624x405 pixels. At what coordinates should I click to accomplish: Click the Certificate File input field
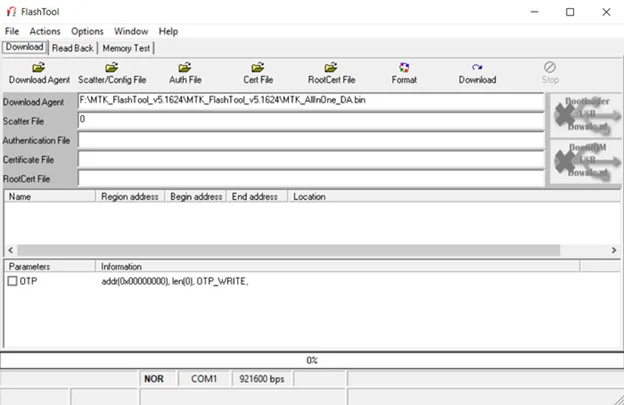(311, 159)
